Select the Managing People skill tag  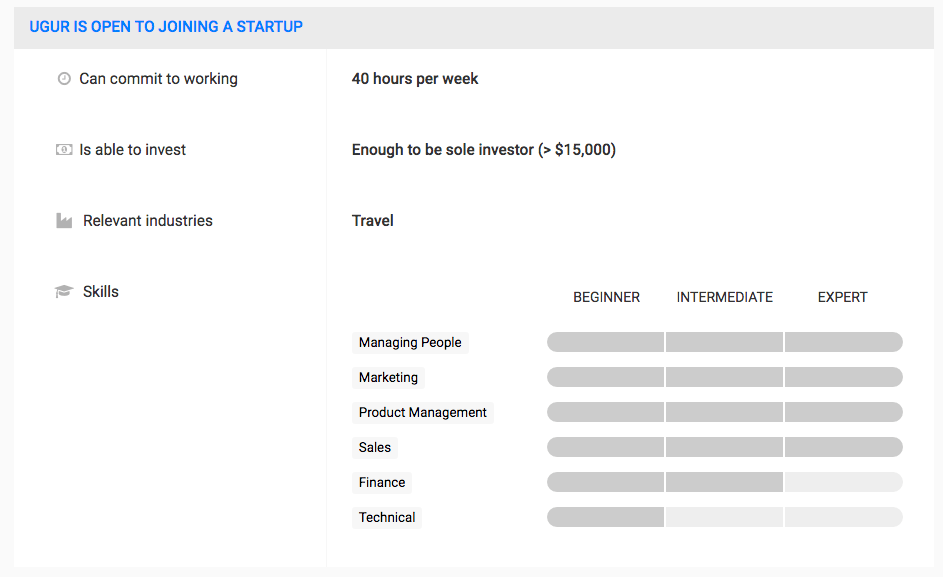click(x=410, y=342)
